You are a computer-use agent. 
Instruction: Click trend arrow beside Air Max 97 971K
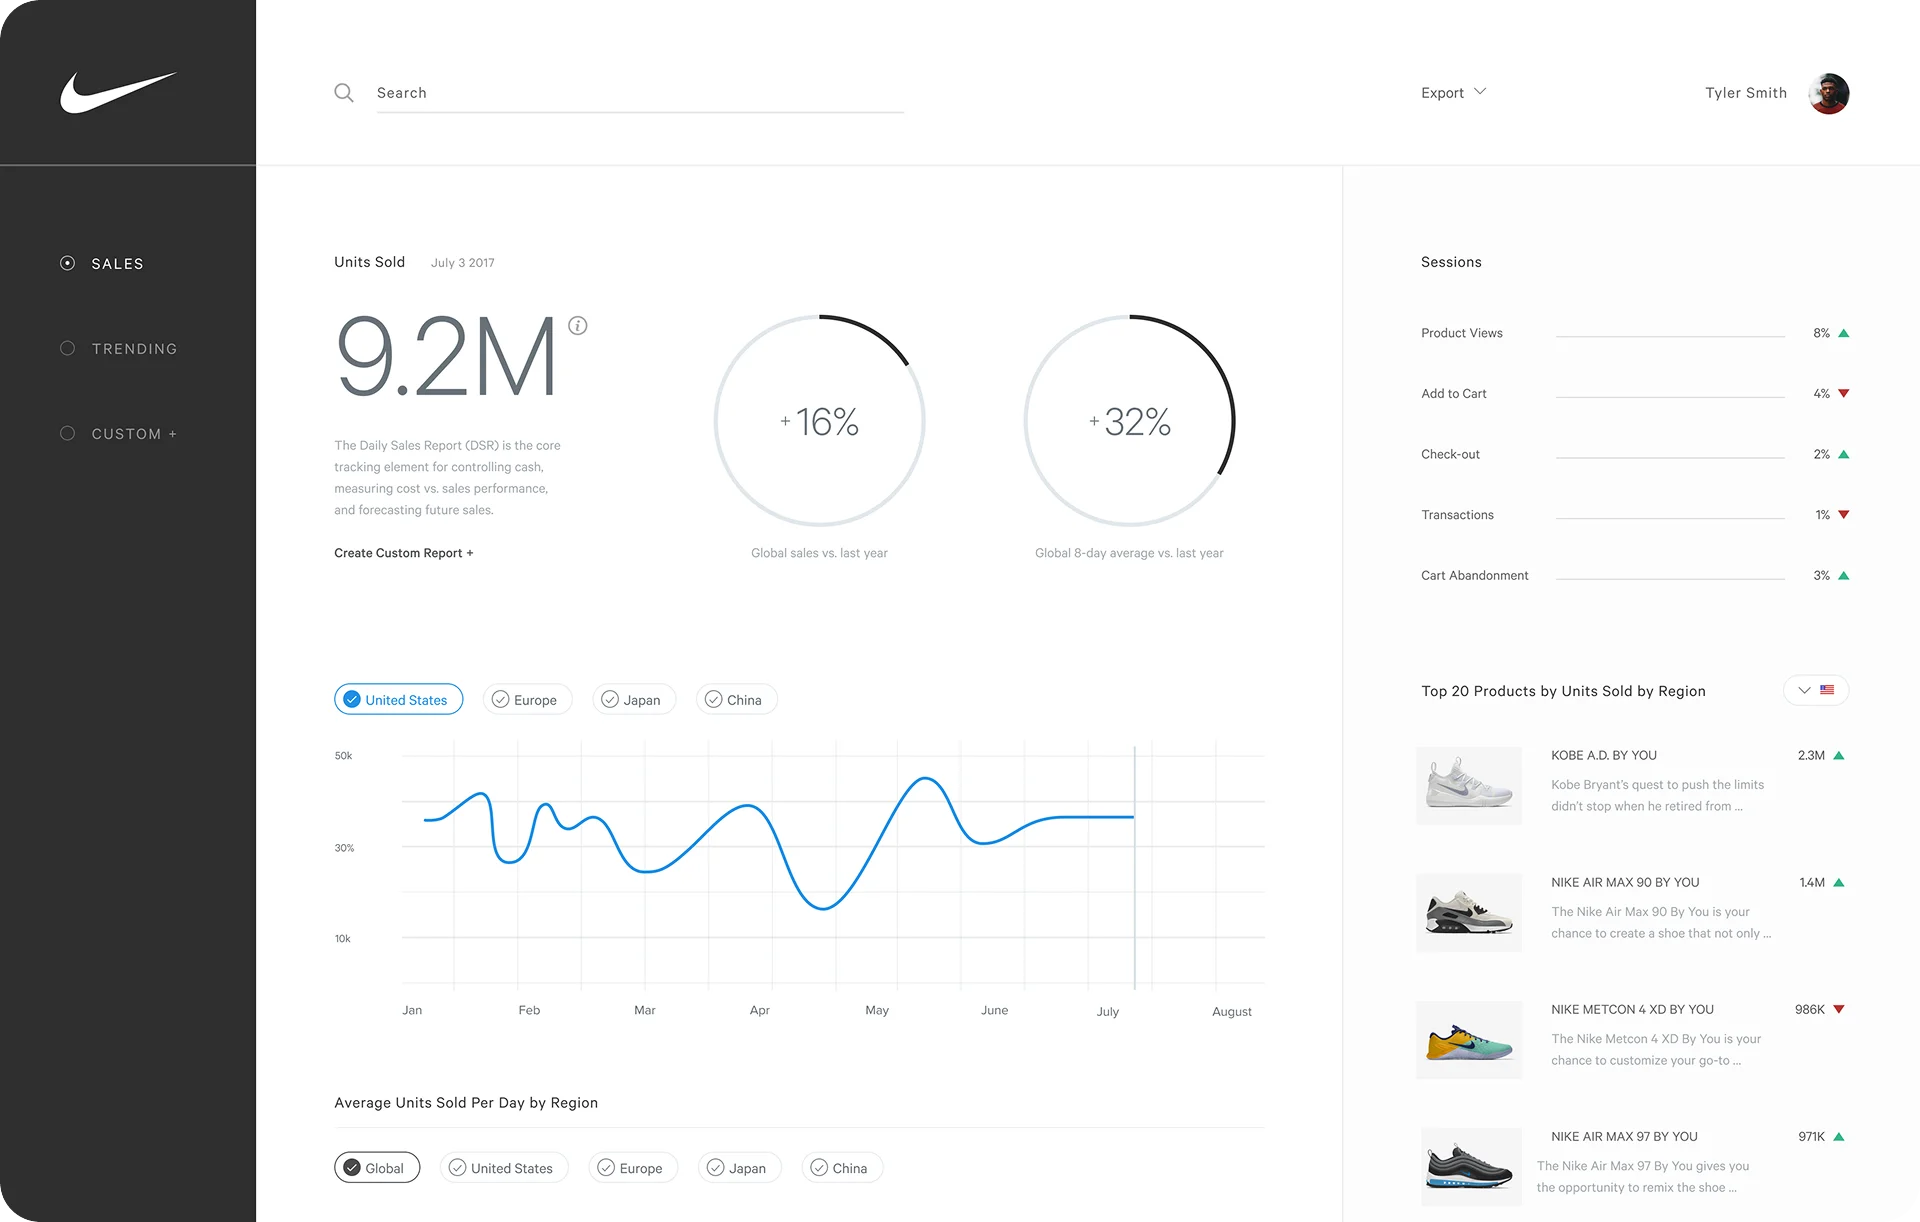(1839, 1137)
